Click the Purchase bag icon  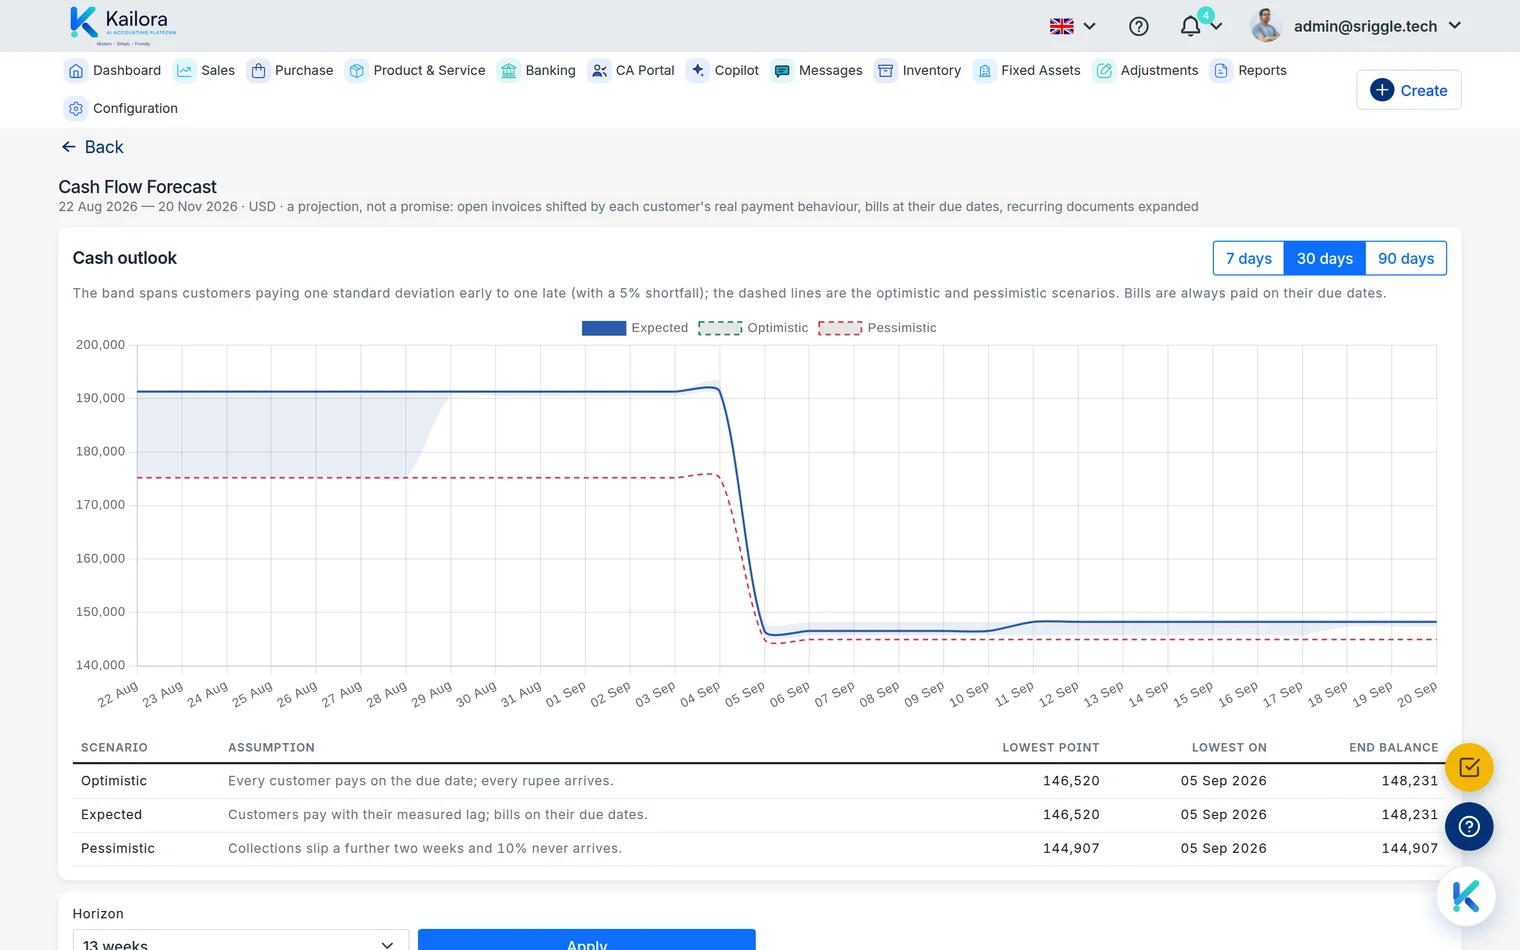point(258,71)
